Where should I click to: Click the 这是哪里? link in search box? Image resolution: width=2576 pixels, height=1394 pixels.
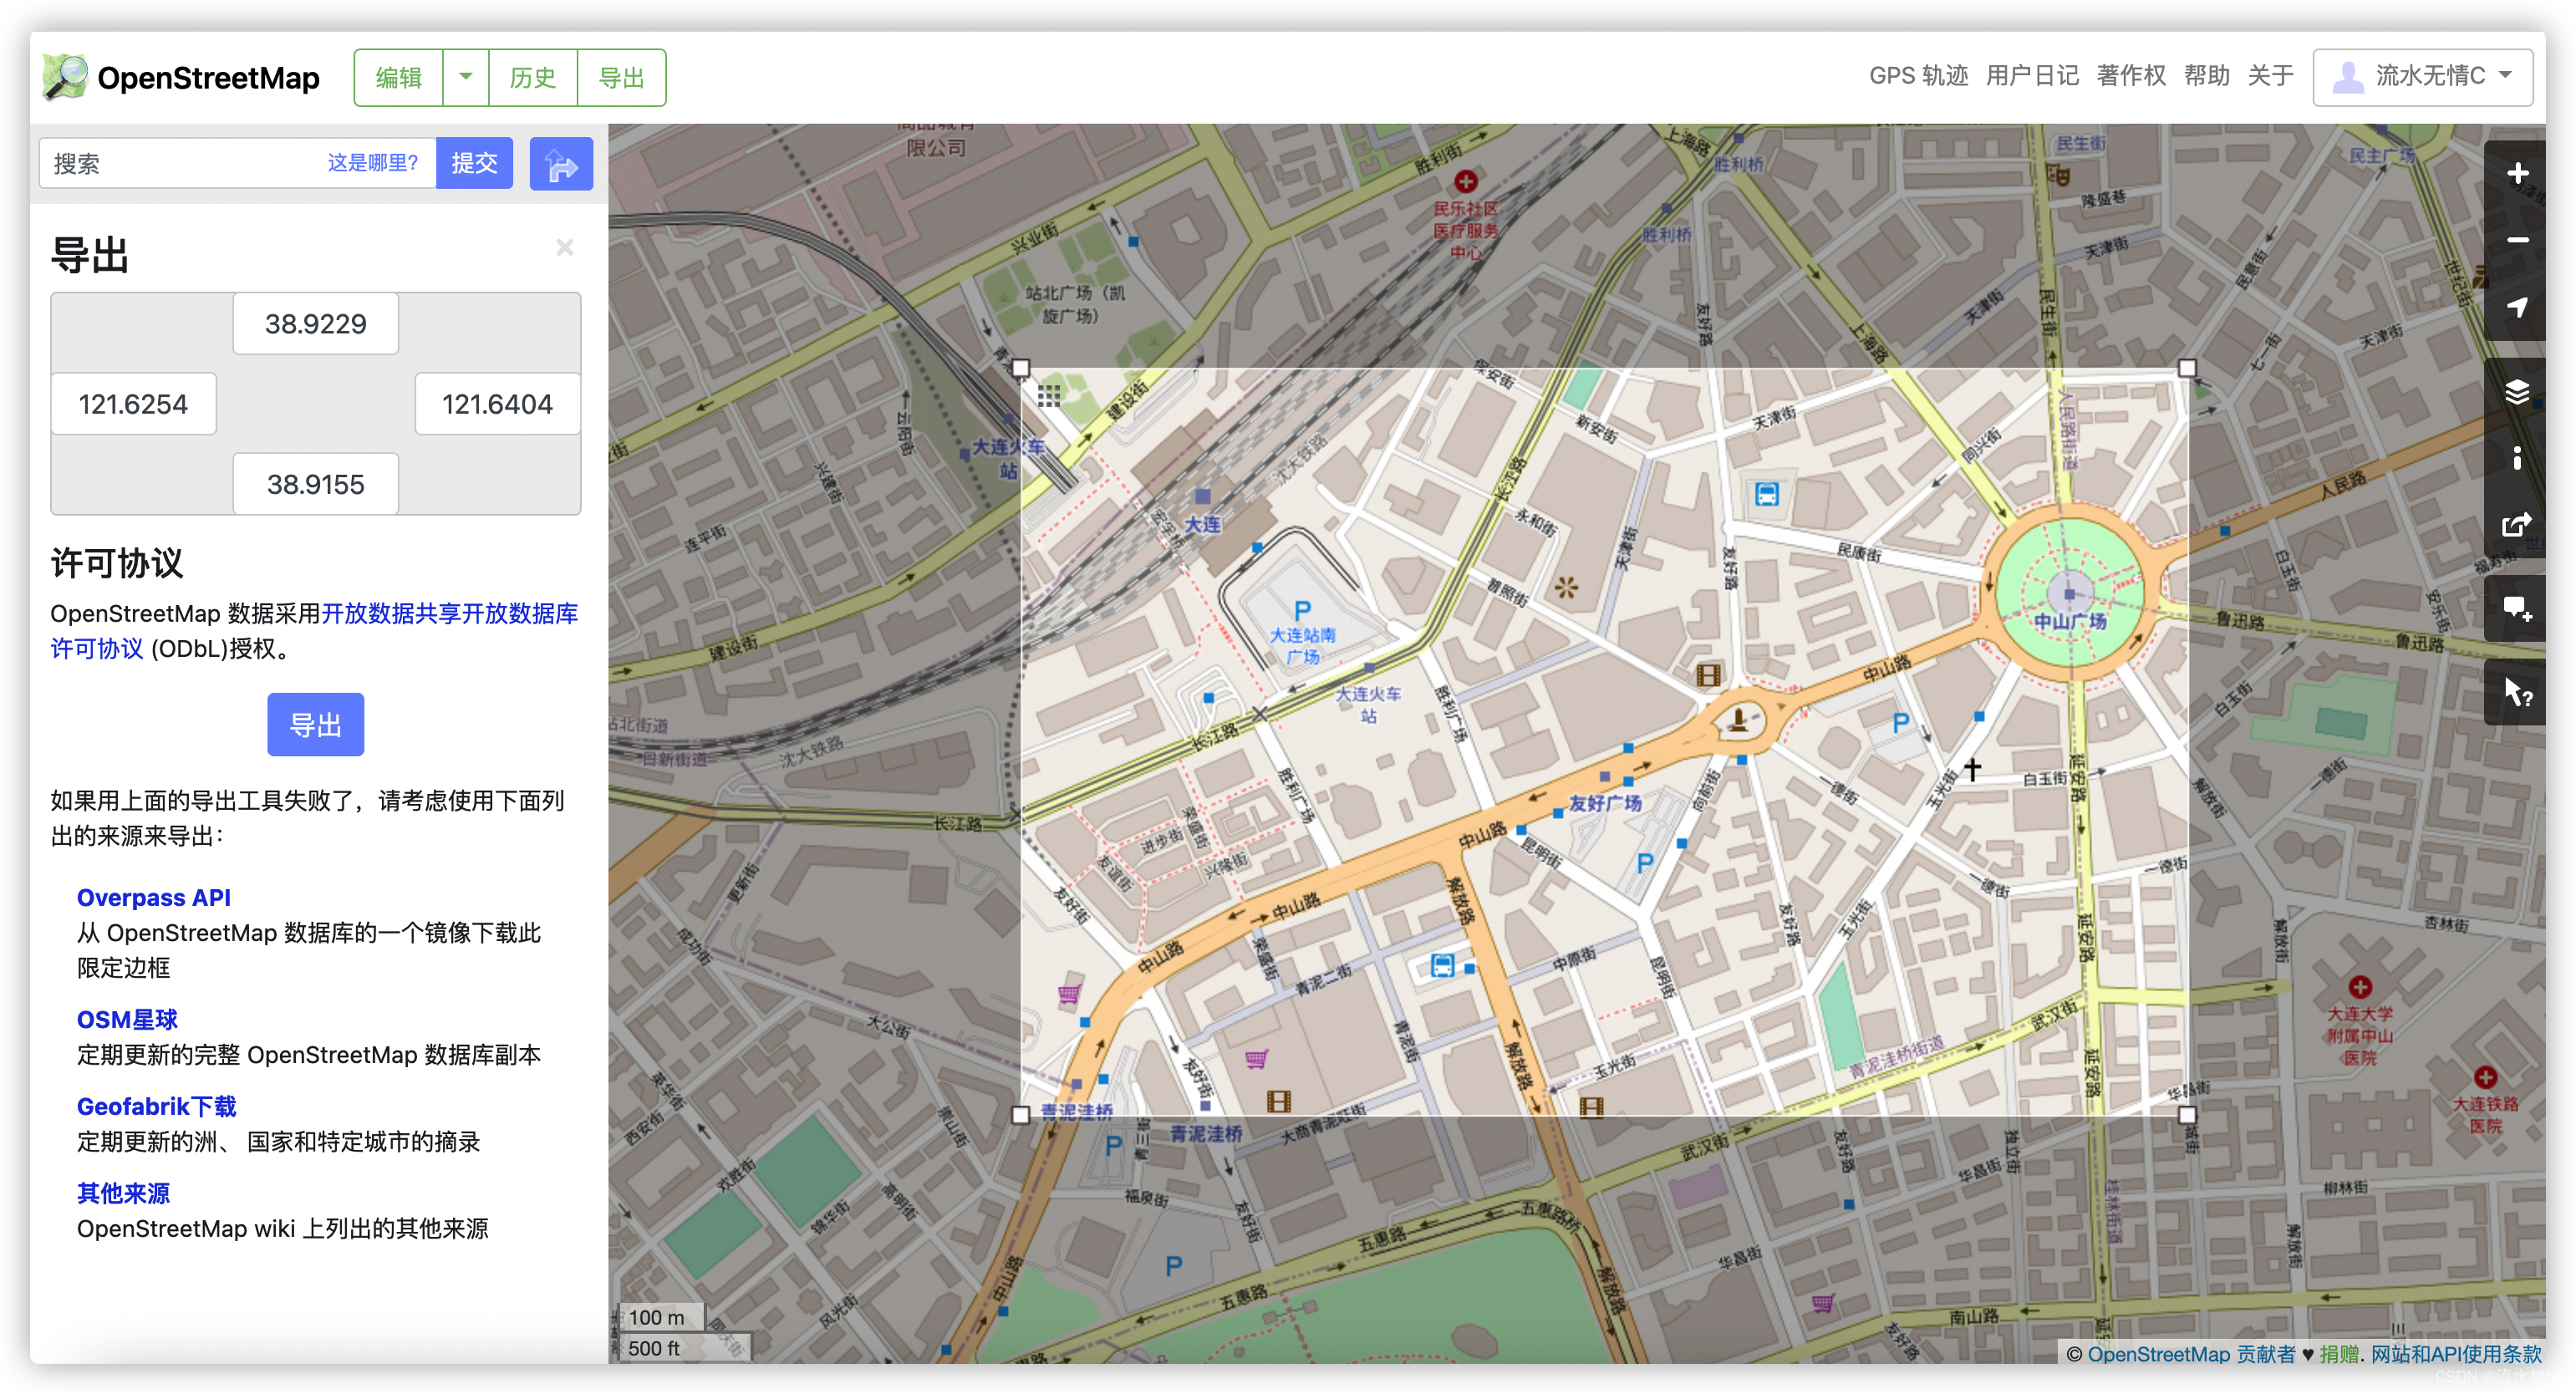tap(372, 163)
